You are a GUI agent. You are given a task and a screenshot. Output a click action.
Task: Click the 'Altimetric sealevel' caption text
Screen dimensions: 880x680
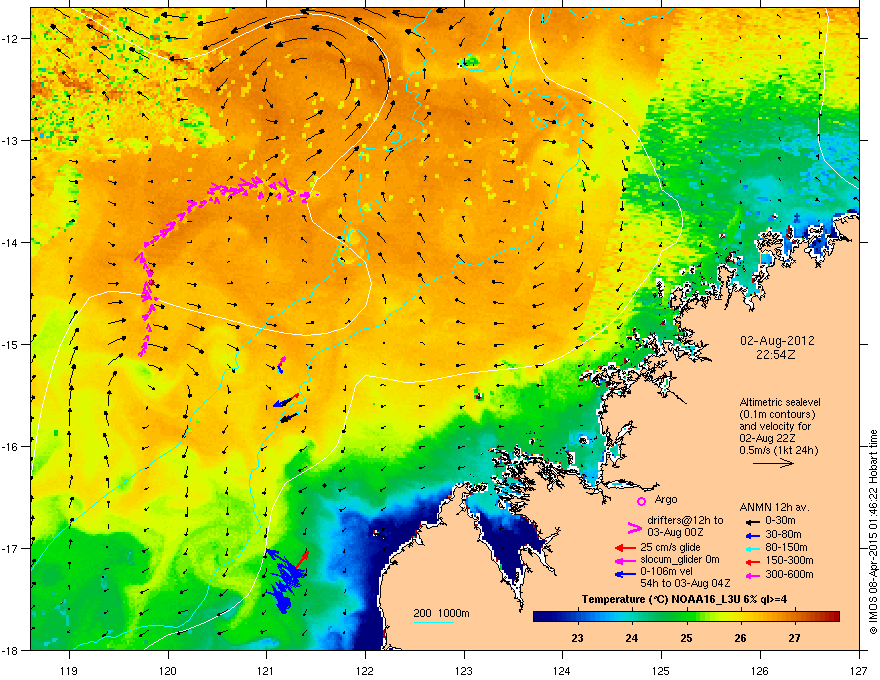(x=780, y=402)
